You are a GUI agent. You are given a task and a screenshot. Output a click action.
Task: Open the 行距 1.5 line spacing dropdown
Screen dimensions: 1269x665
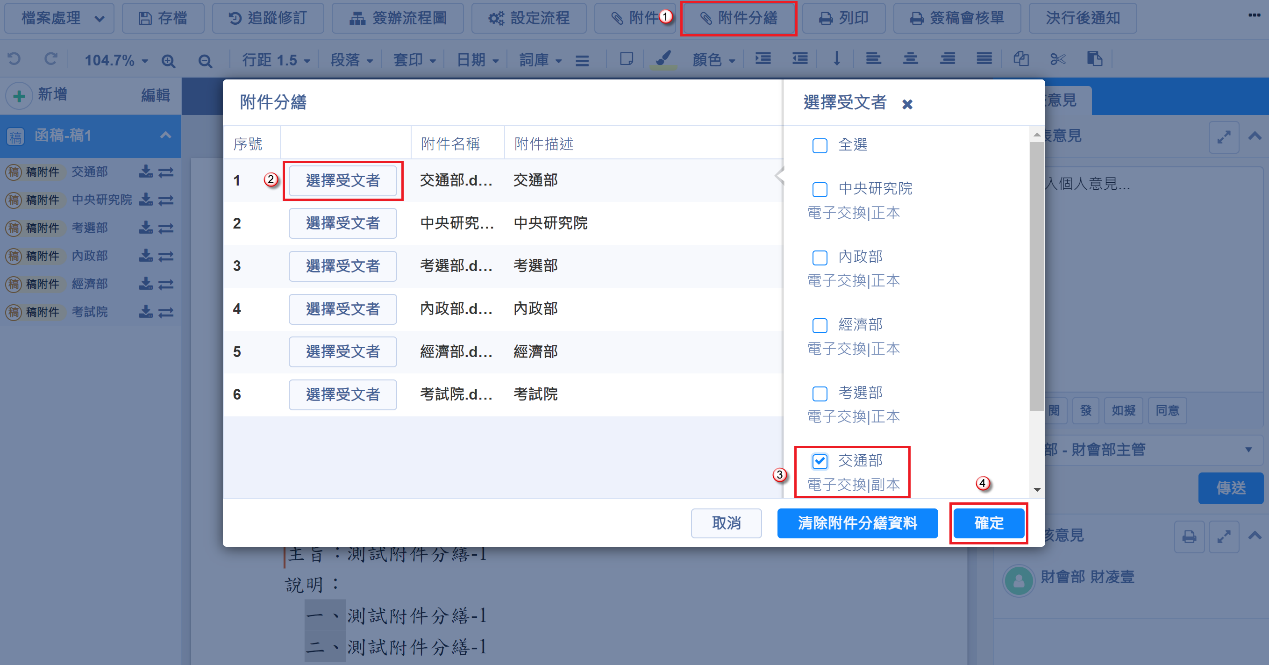275,60
